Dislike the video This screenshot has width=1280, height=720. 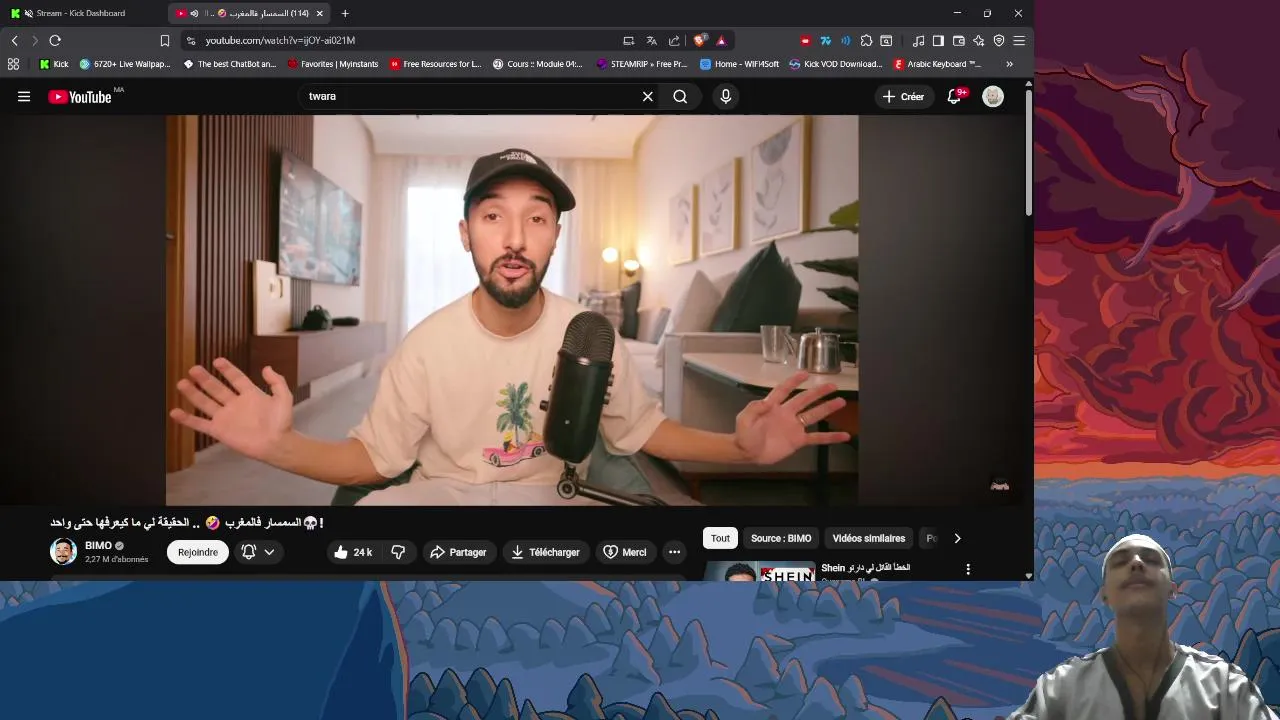click(x=398, y=552)
